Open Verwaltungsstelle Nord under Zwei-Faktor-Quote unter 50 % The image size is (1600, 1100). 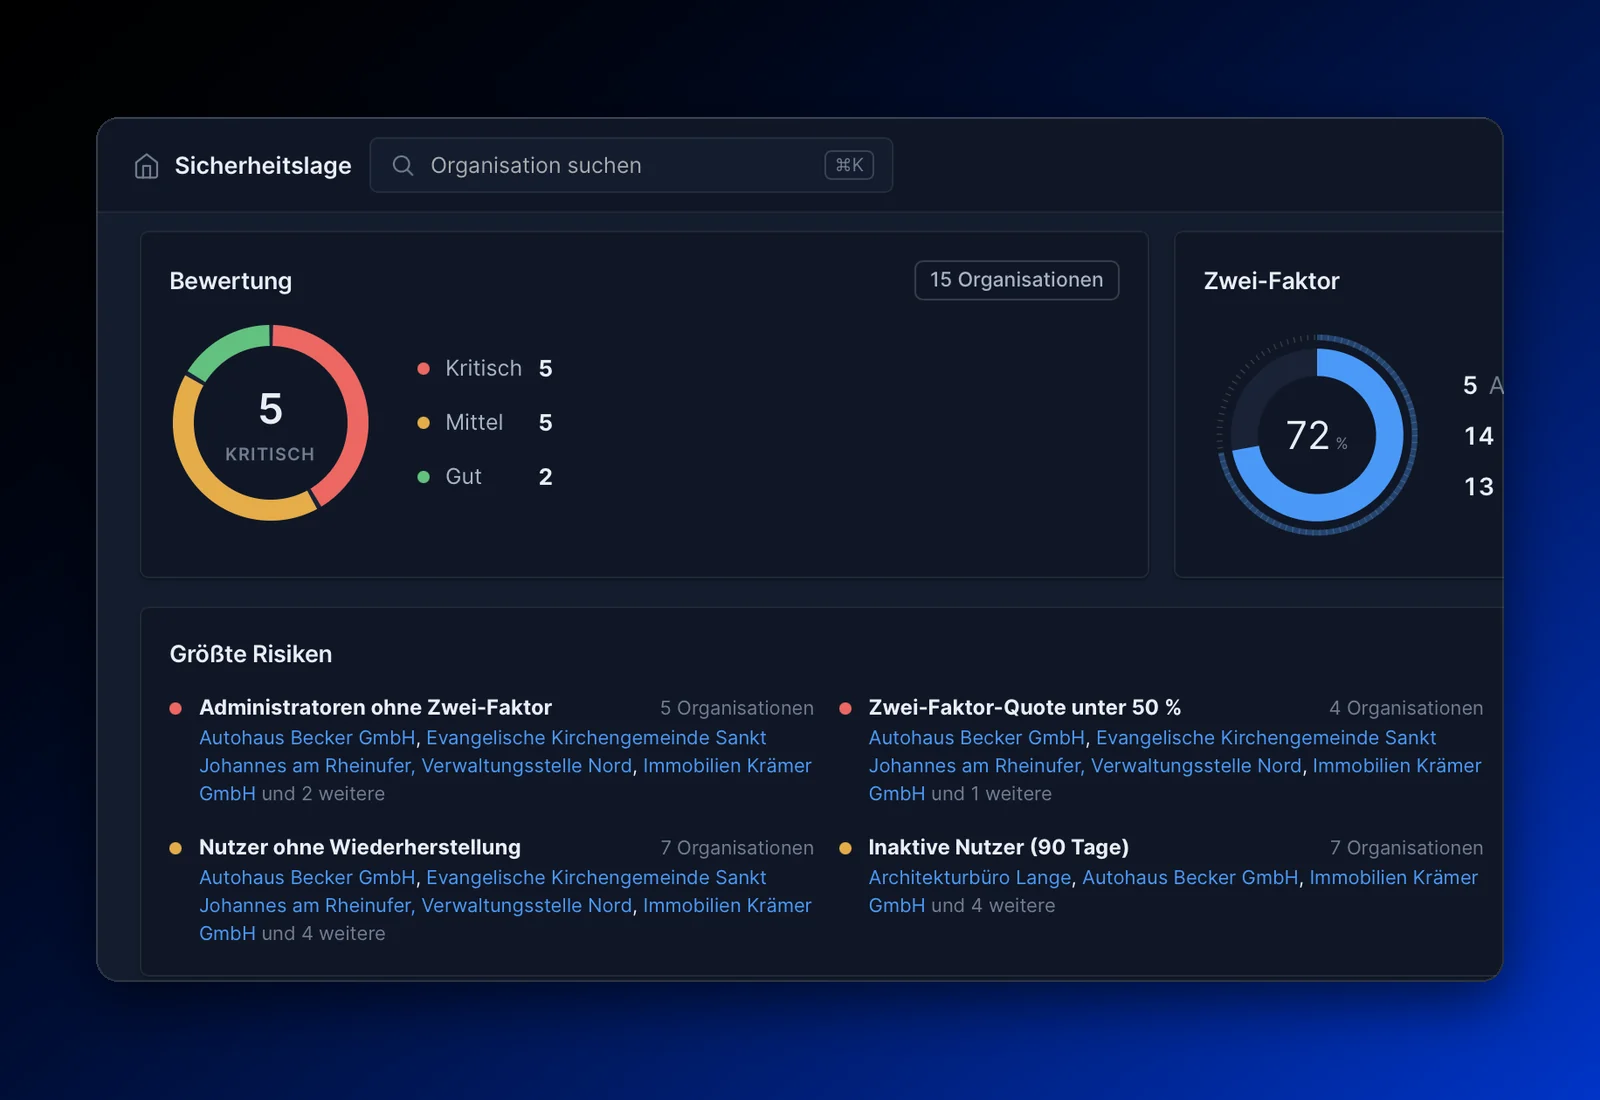1196,765
